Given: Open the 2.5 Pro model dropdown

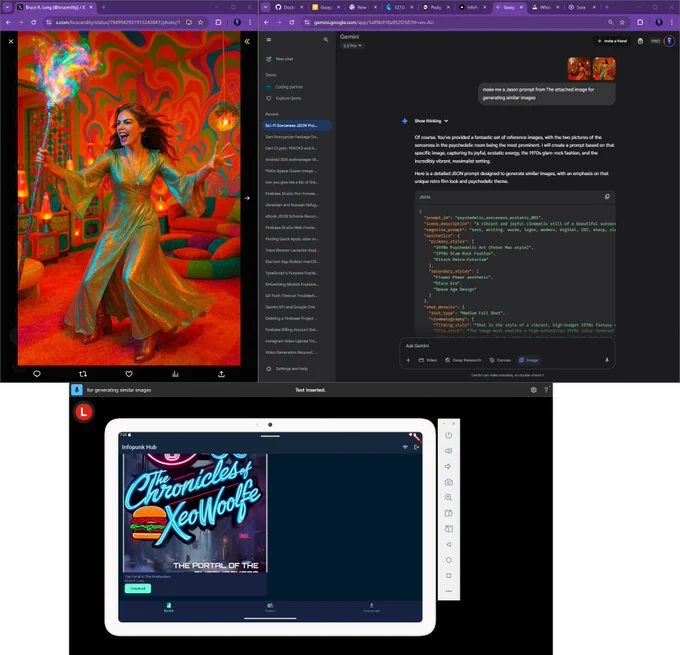Looking at the screenshot, I should click(352, 46).
